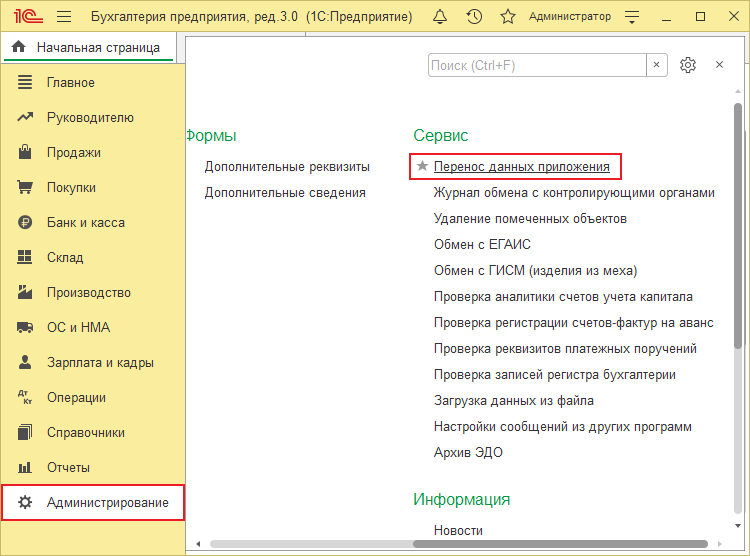
Task: Open the Операции section
Action: click(76, 398)
